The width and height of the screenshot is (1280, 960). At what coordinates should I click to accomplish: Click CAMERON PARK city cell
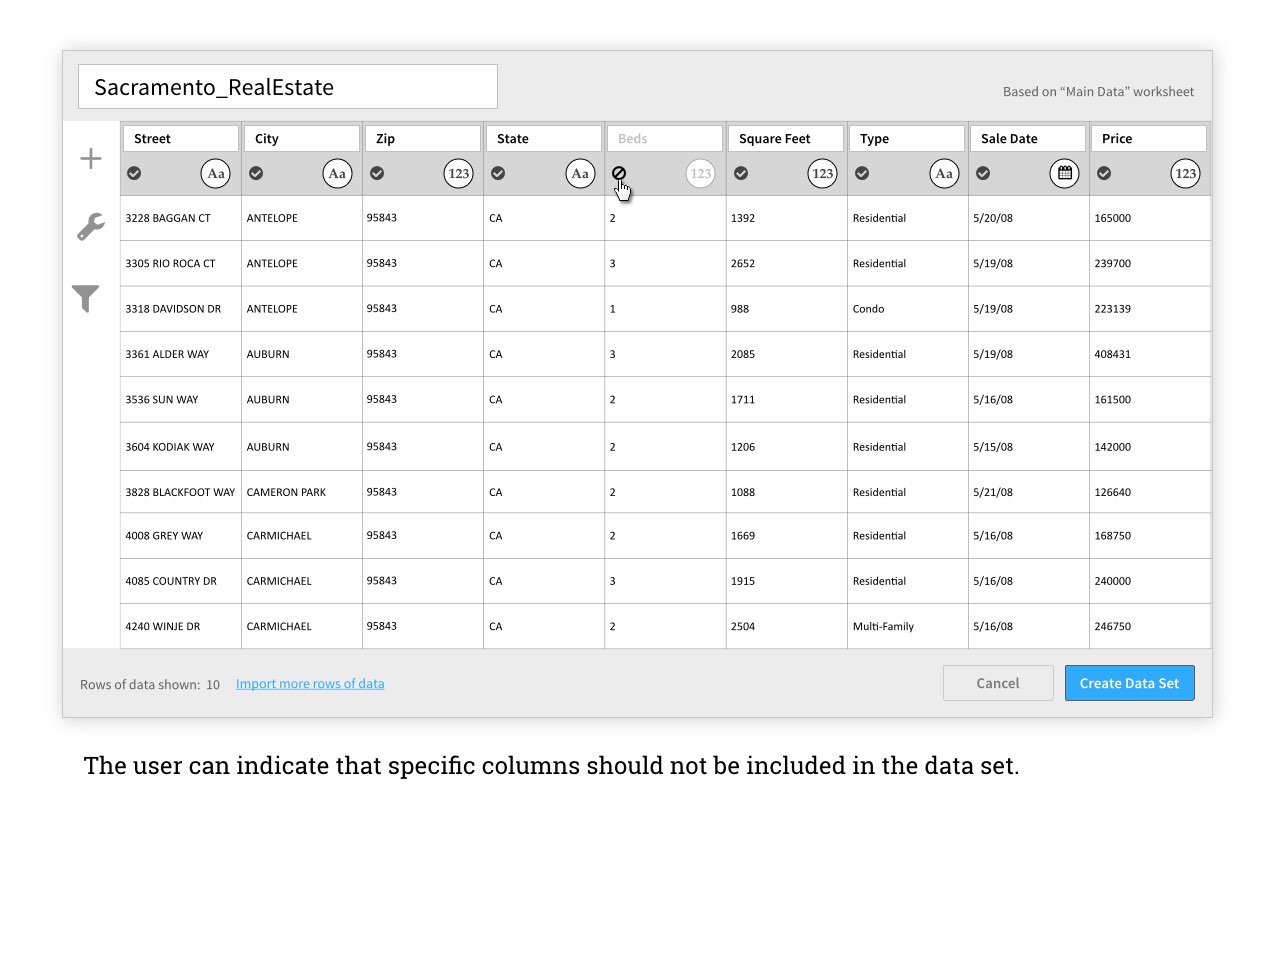click(x=302, y=492)
